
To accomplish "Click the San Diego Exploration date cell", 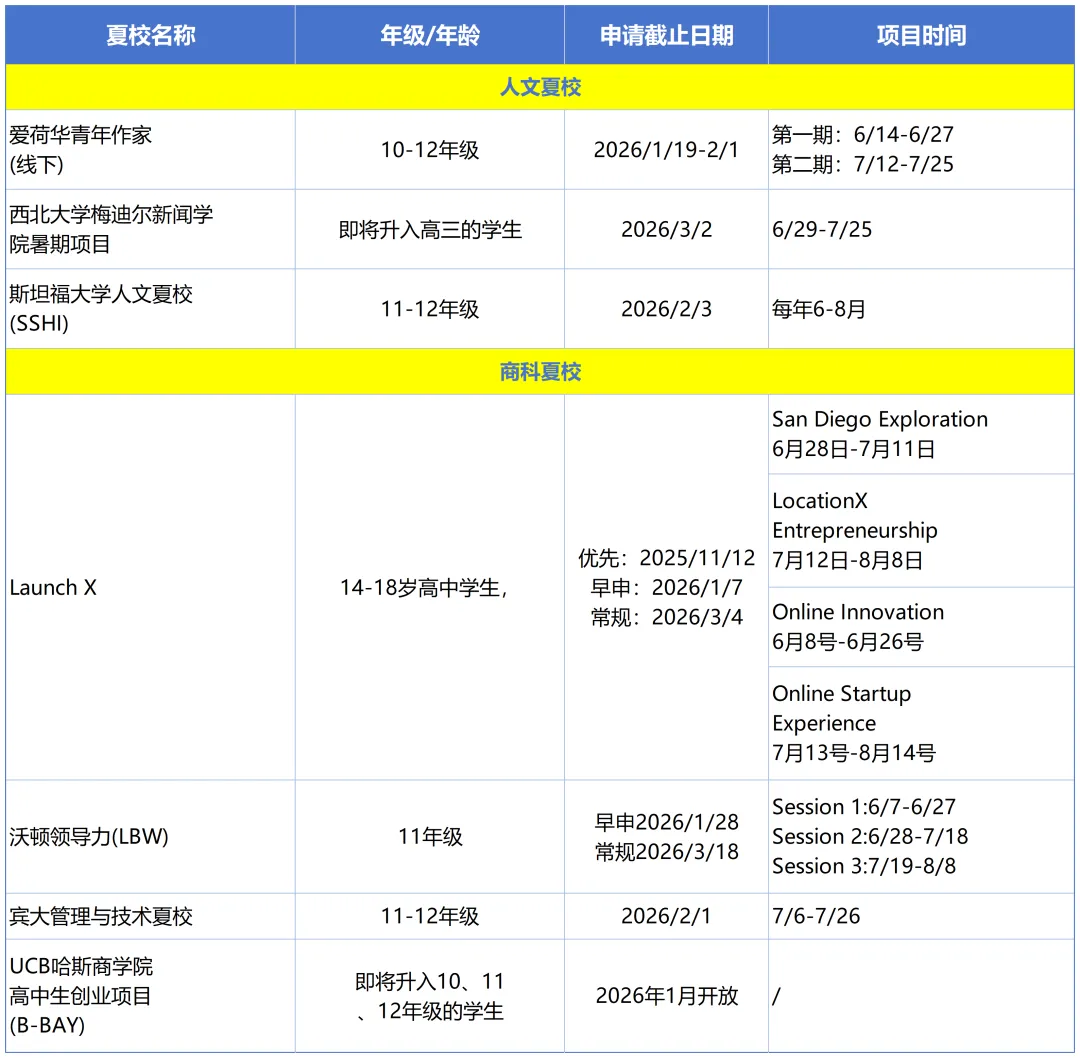I will coord(921,434).
